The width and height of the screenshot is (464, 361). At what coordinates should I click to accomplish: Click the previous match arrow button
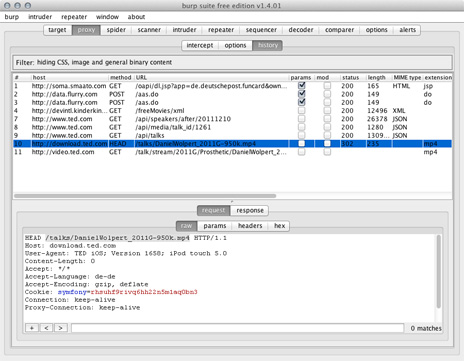tap(46, 328)
